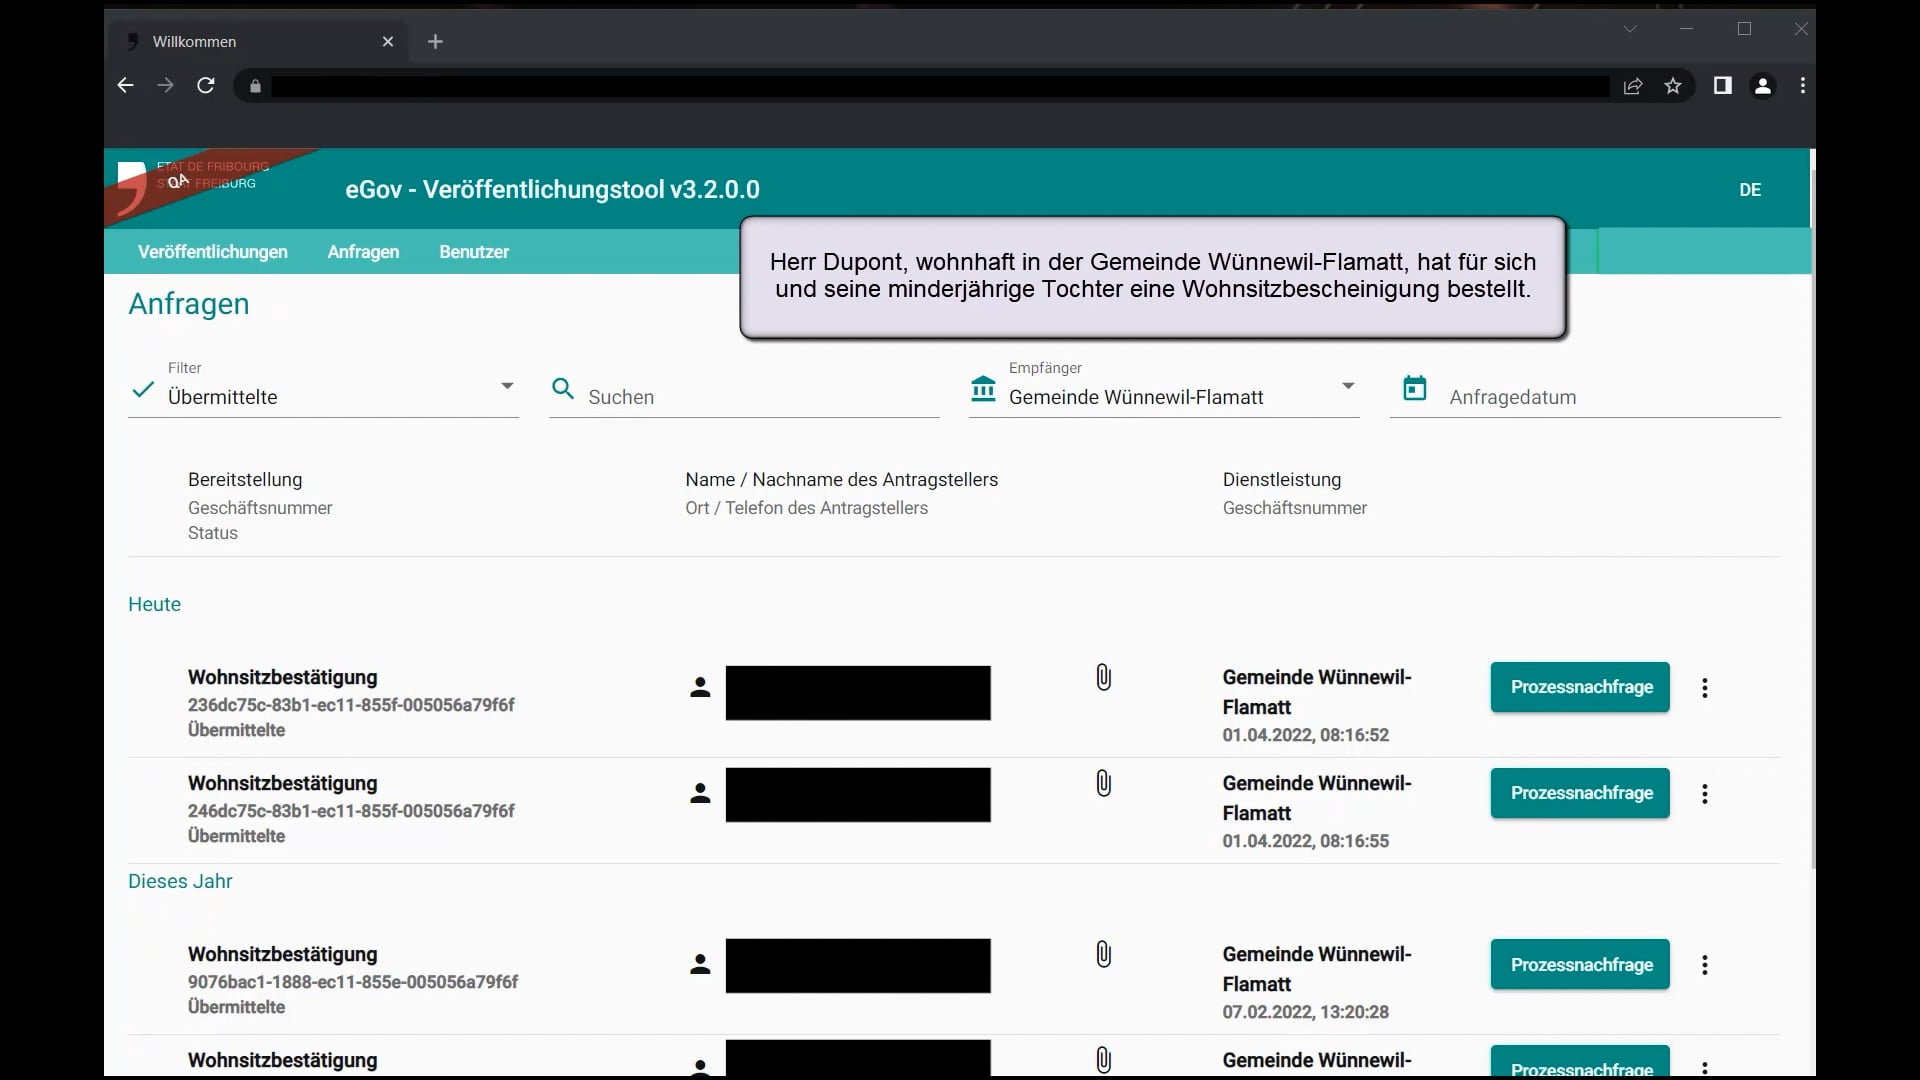Select Geschäftsnummer 236dc75c-83b1-ec11-855f-005056a79f6f
The image size is (1920, 1080).
click(351, 705)
